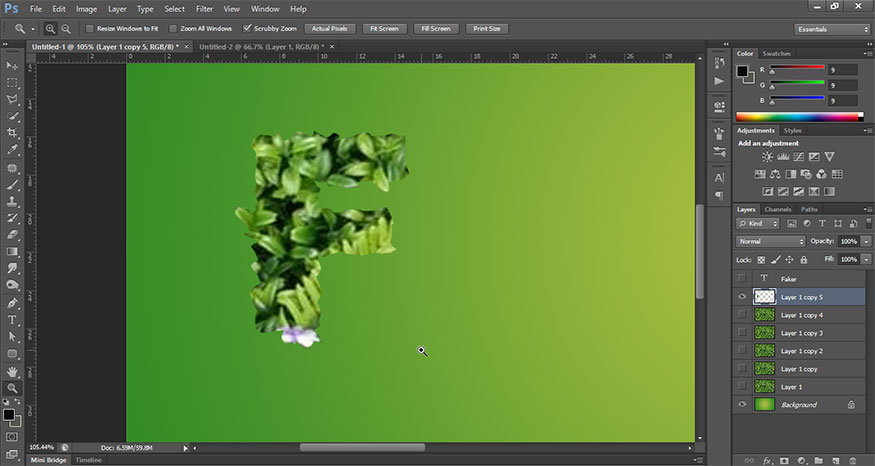Select the Brush tool
875x466 pixels.
pos(12,185)
